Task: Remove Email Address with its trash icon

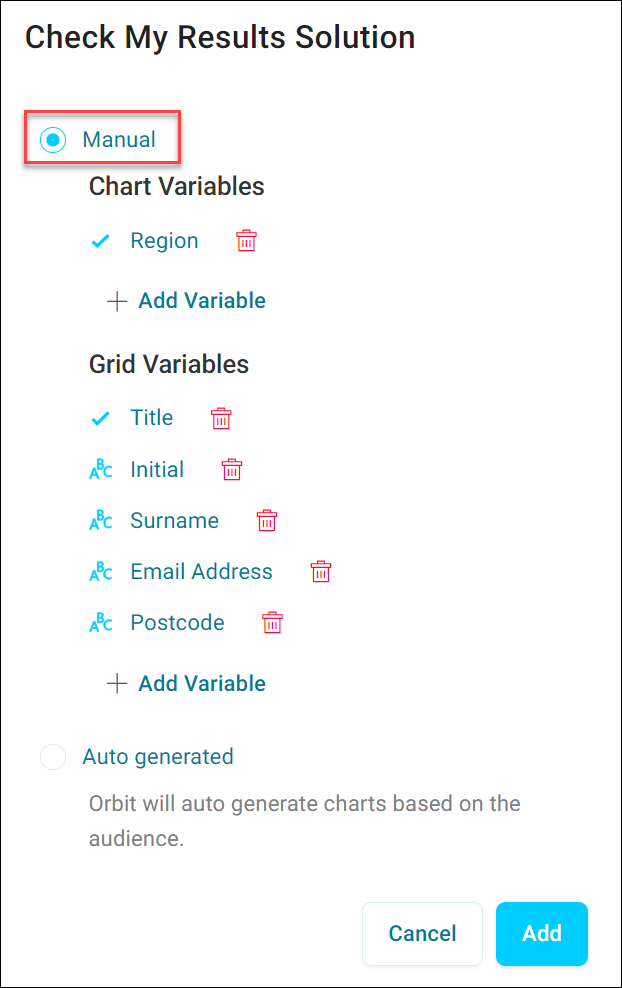Action: tap(321, 572)
